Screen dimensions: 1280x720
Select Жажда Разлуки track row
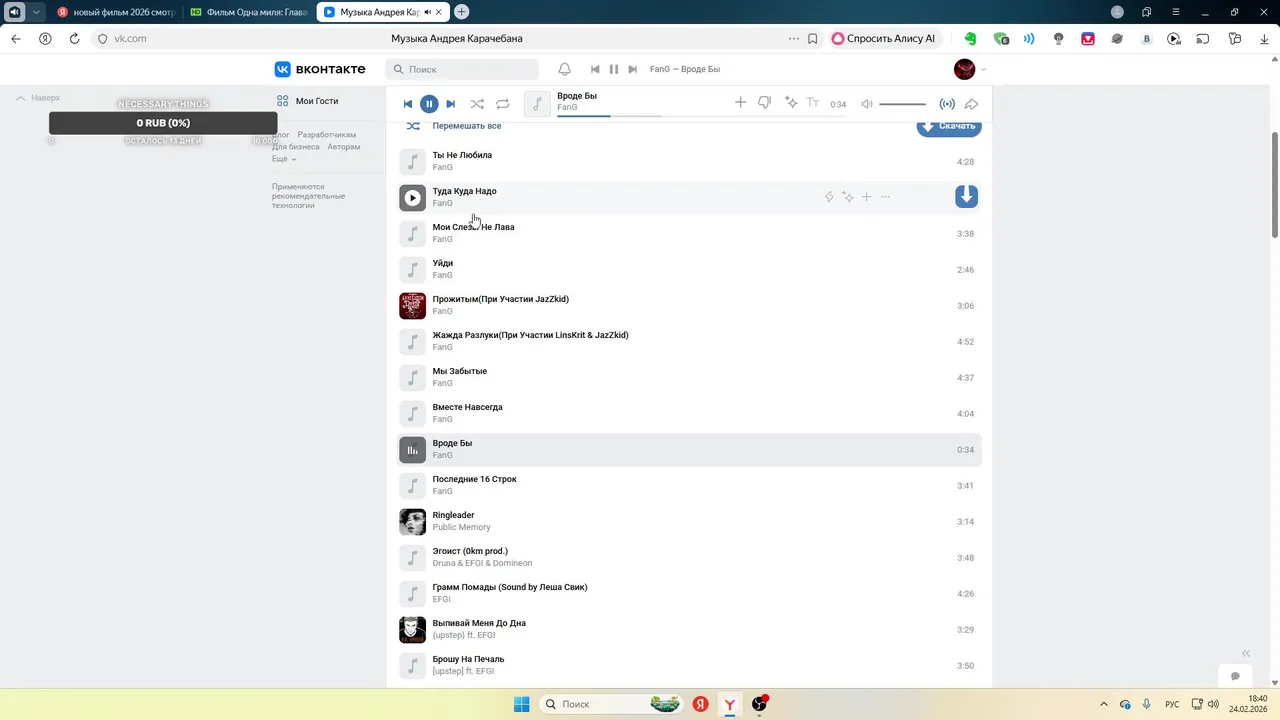tap(690, 342)
